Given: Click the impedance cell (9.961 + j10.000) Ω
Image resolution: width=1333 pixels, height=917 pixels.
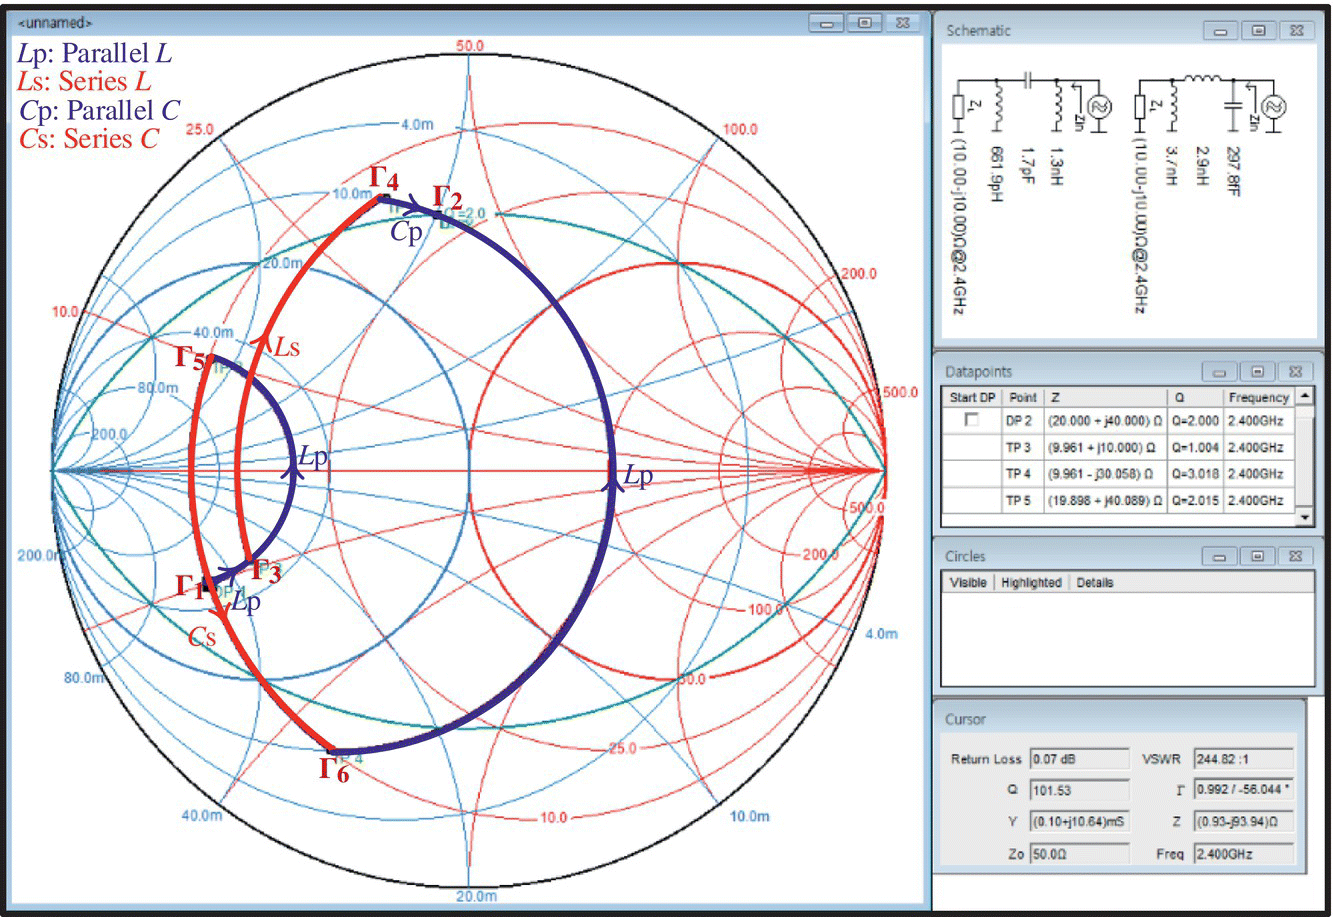Looking at the screenshot, I should pos(1105,447).
